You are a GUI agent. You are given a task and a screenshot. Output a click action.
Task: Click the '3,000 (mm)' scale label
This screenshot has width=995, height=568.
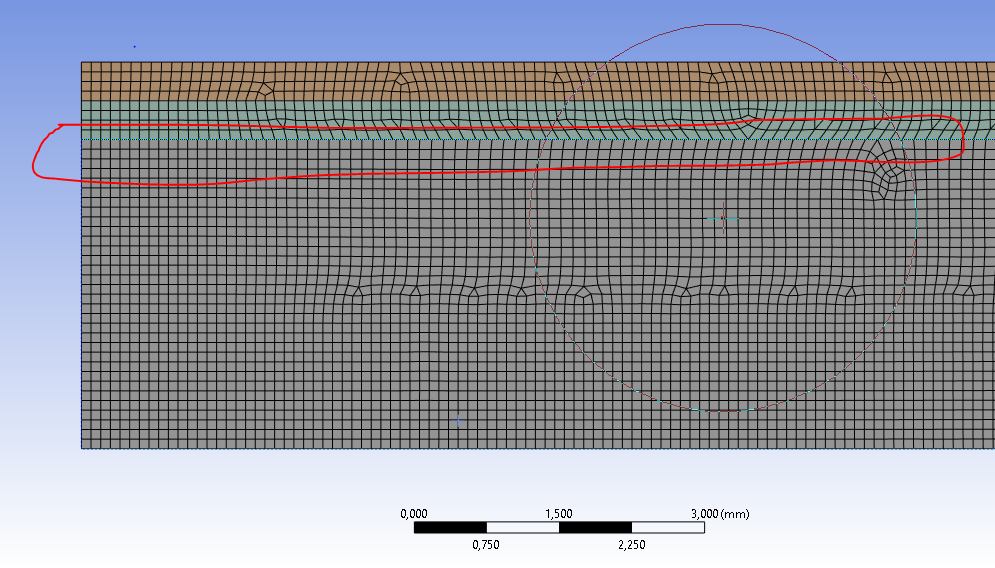click(720, 513)
